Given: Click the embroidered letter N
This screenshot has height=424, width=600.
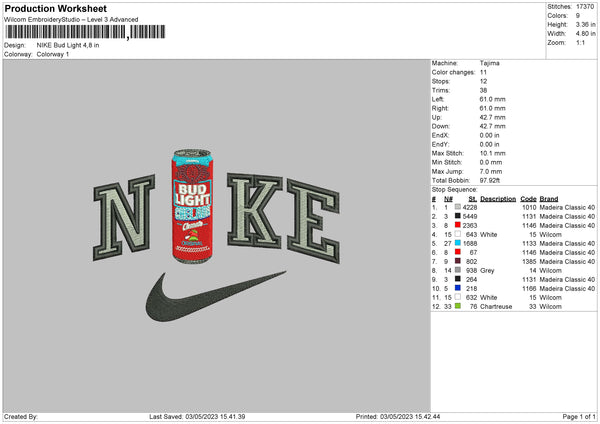Looking at the screenshot, I should (x=124, y=217).
